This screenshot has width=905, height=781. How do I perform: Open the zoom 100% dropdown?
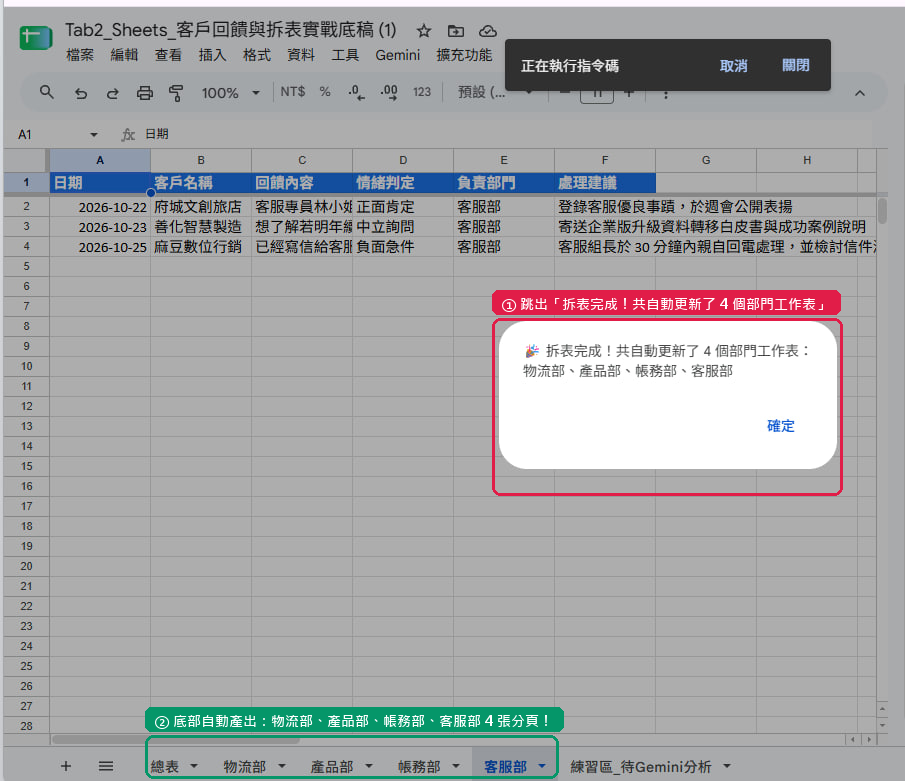230,93
